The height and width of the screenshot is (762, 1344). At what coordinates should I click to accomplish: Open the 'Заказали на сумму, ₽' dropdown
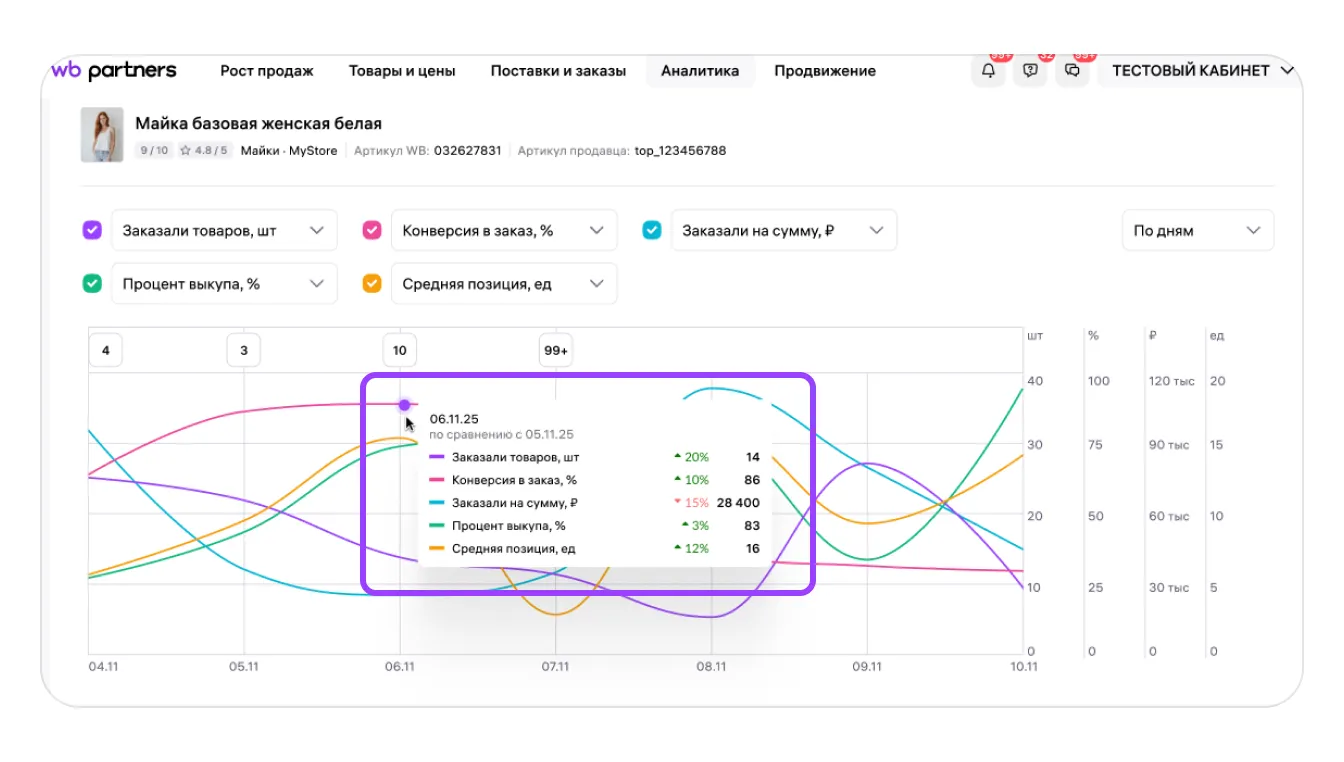(x=783, y=230)
